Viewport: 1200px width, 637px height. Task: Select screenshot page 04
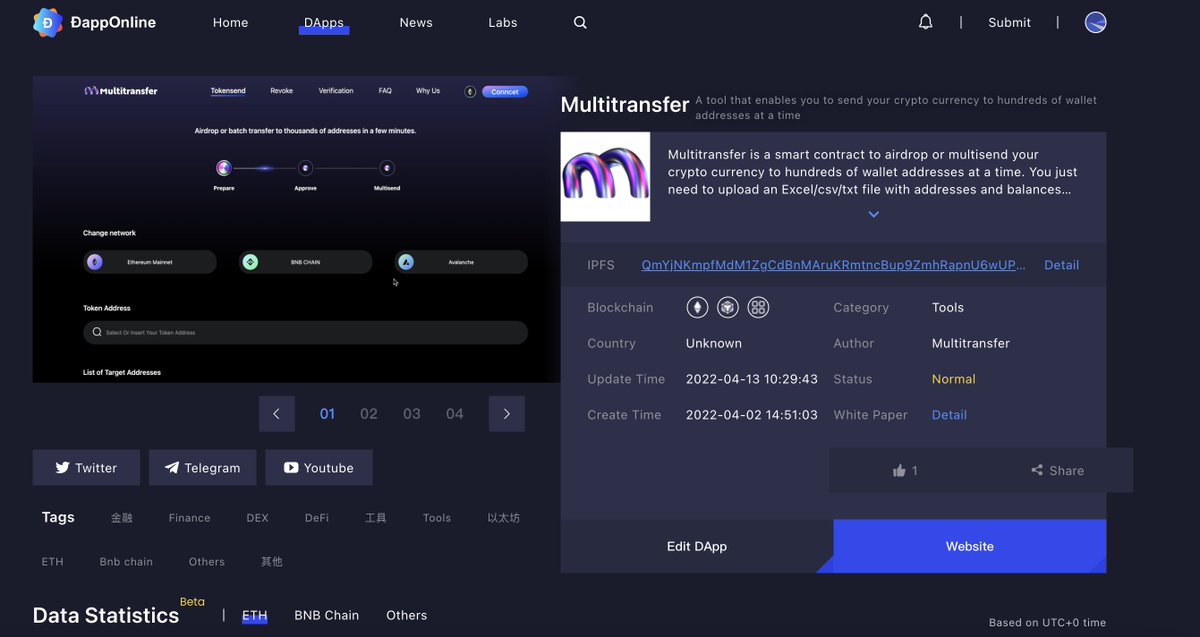pyautogui.click(x=455, y=414)
